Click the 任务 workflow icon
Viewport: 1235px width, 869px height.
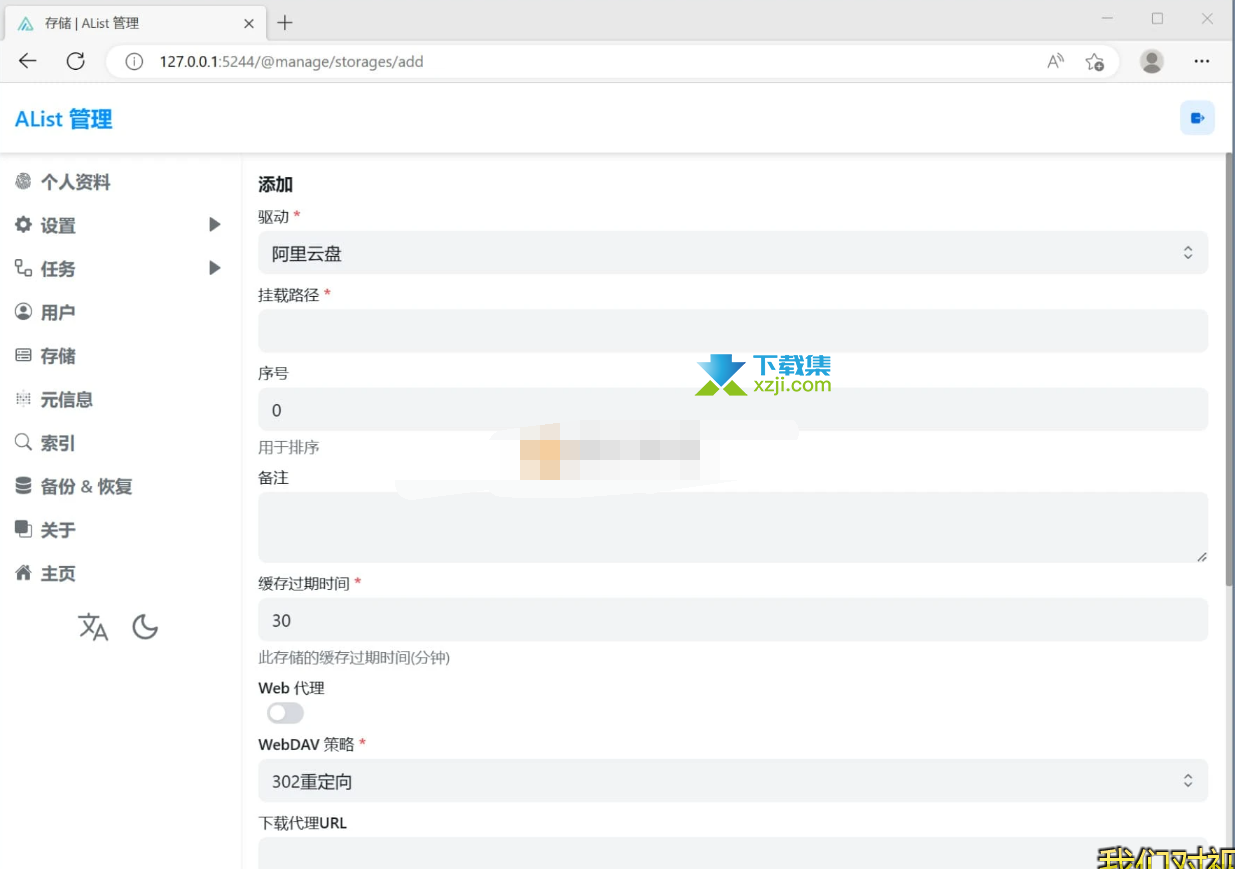point(23,268)
